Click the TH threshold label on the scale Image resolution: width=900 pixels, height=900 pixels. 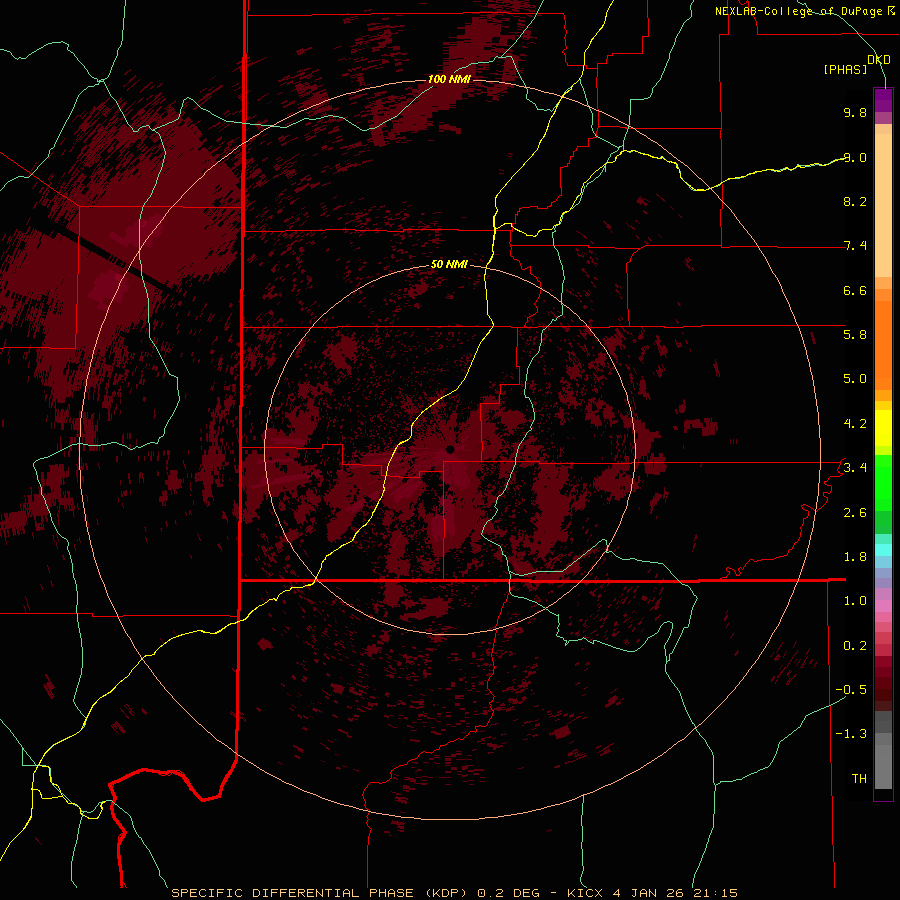click(x=859, y=779)
